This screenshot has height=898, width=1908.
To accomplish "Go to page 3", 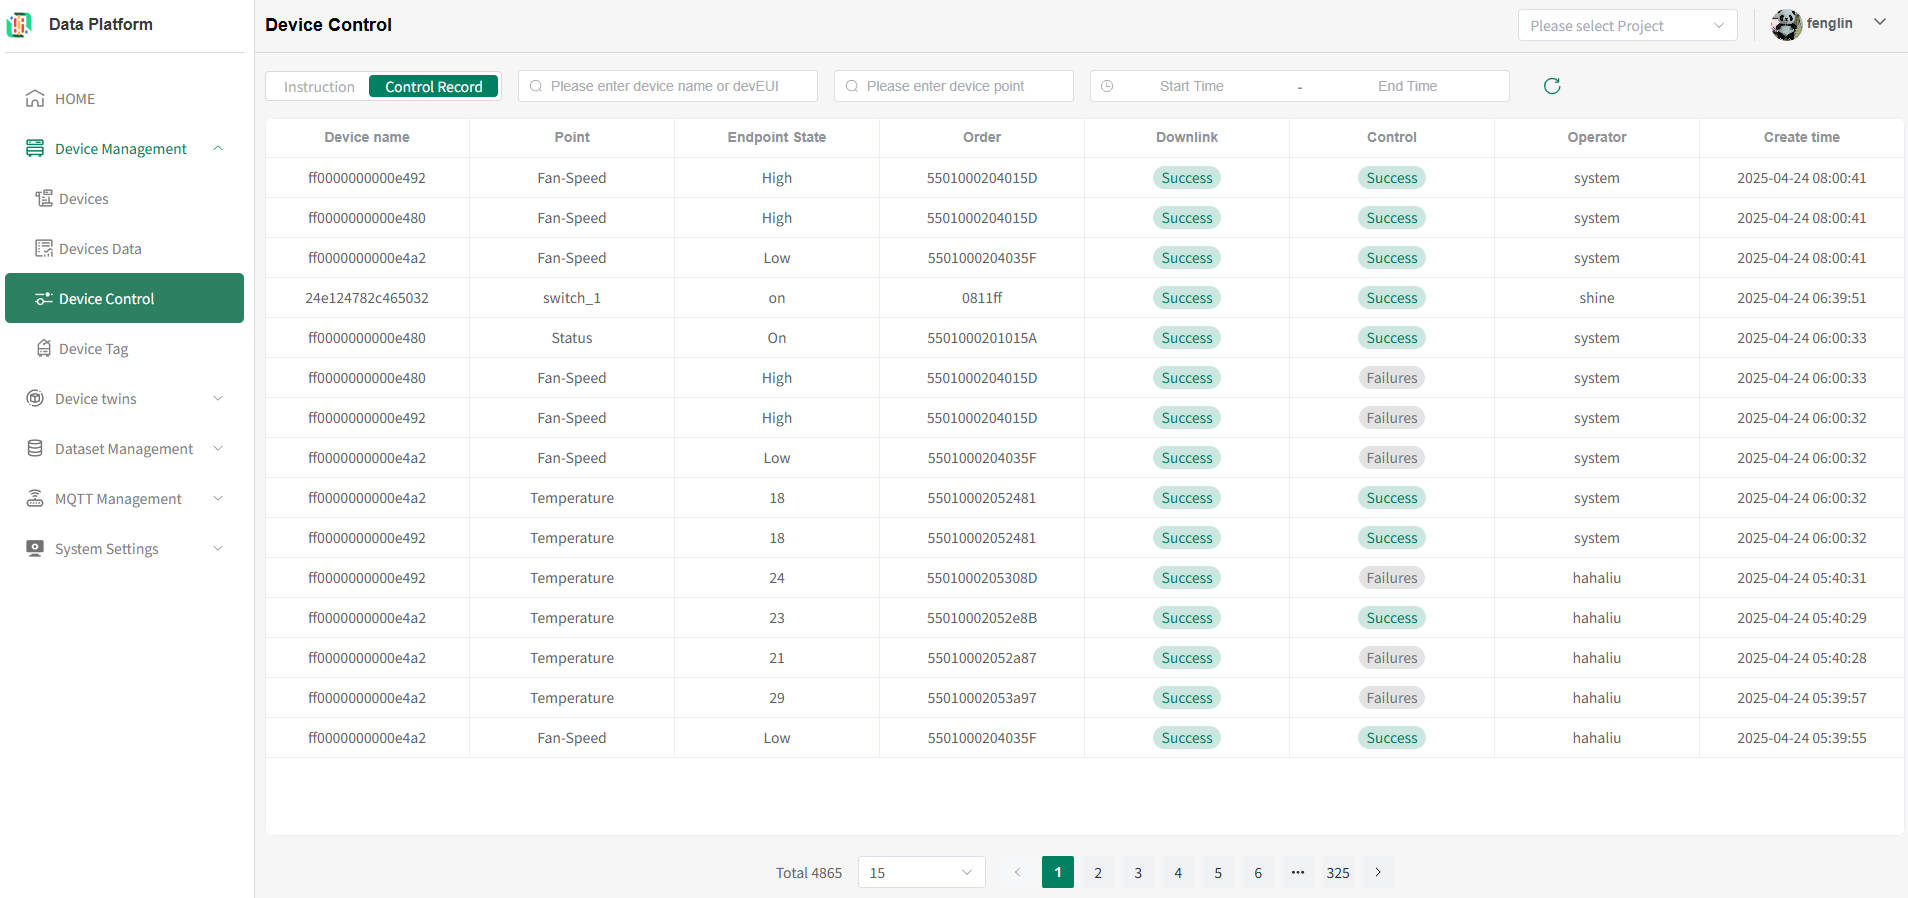I will (x=1138, y=872).
